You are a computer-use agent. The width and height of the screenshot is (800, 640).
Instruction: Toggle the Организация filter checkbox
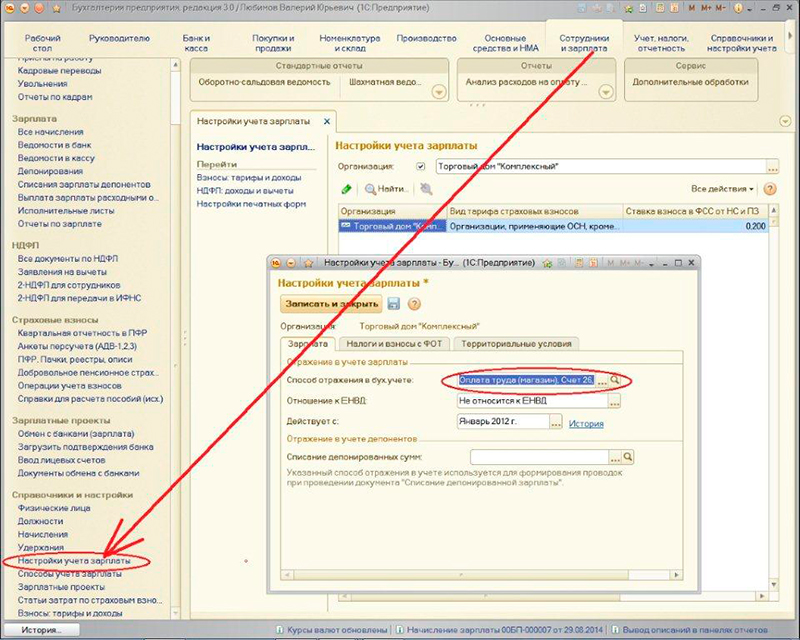coord(420,166)
